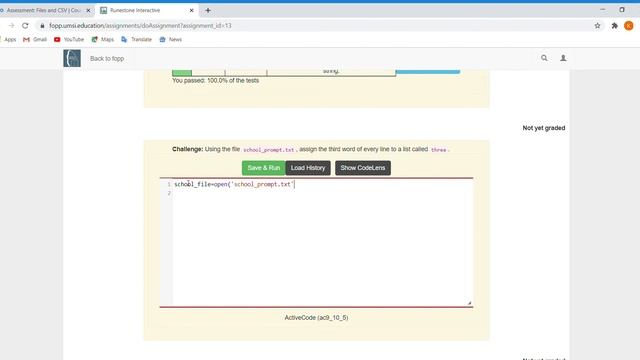Open the News bookmark

(x=171, y=40)
